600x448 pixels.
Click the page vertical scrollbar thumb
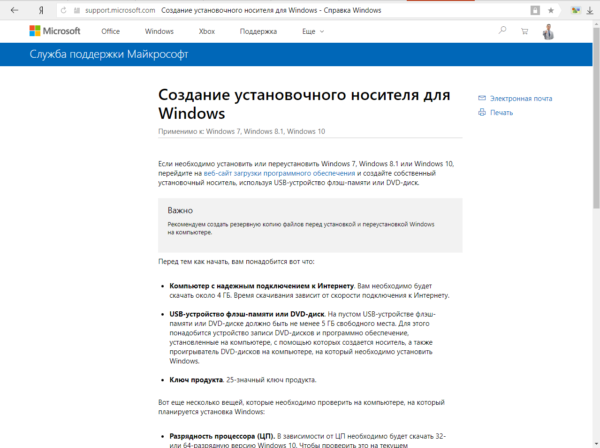click(x=596, y=118)
